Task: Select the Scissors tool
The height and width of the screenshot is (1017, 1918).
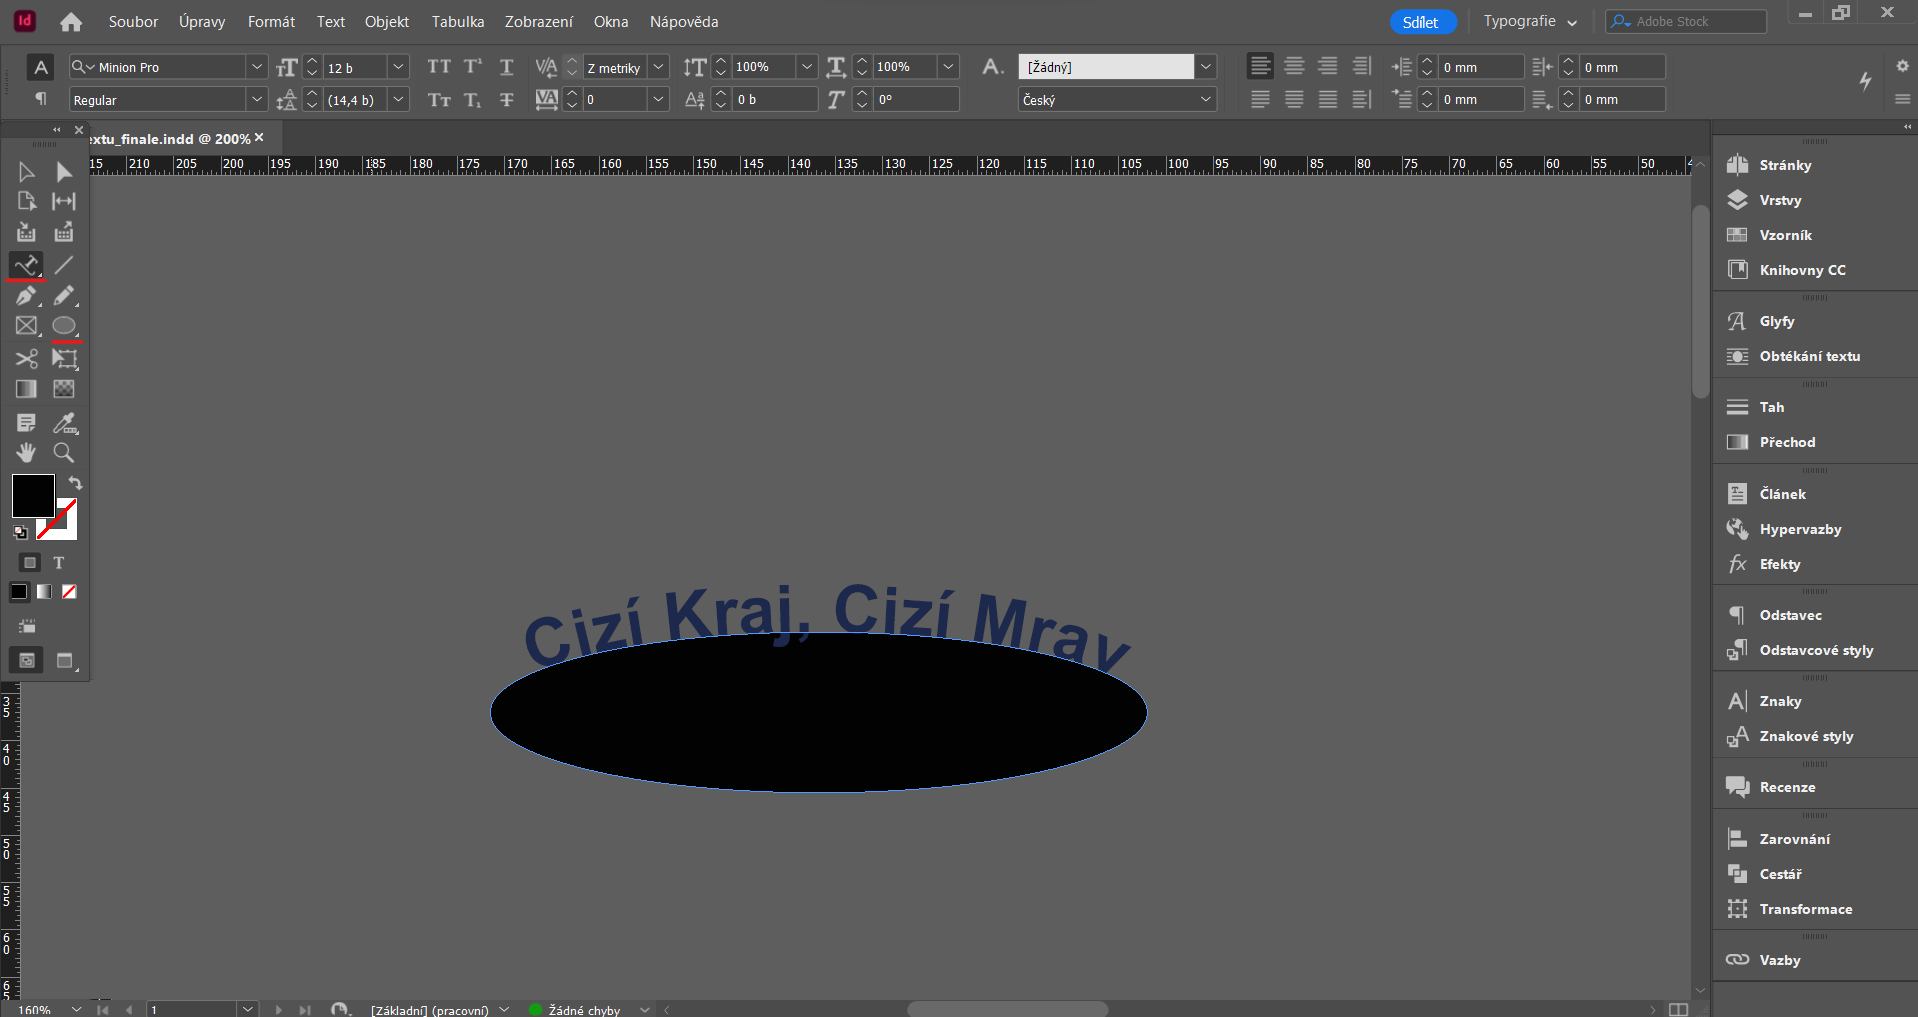Action: point(27,359)
